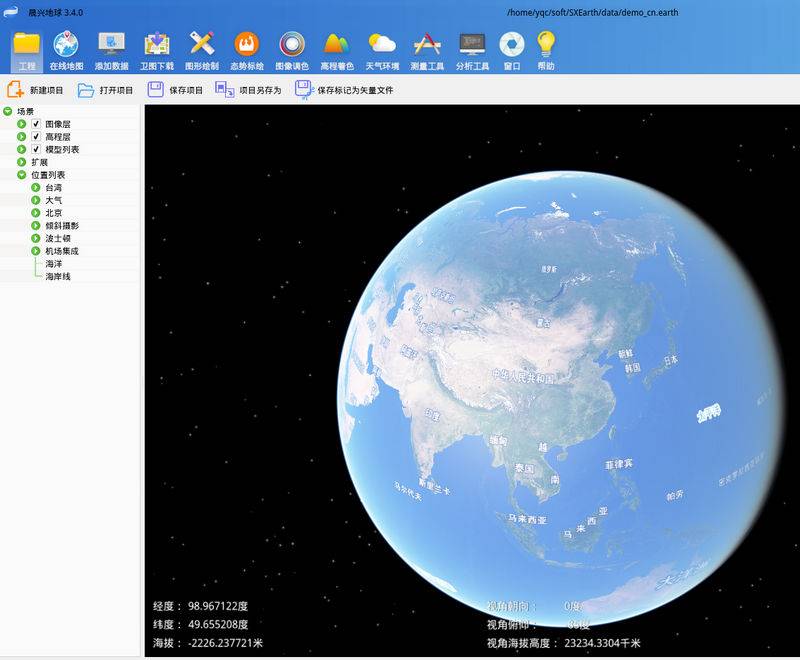
Task: Collapse the 场景 root node
Action: coord(8,111)
